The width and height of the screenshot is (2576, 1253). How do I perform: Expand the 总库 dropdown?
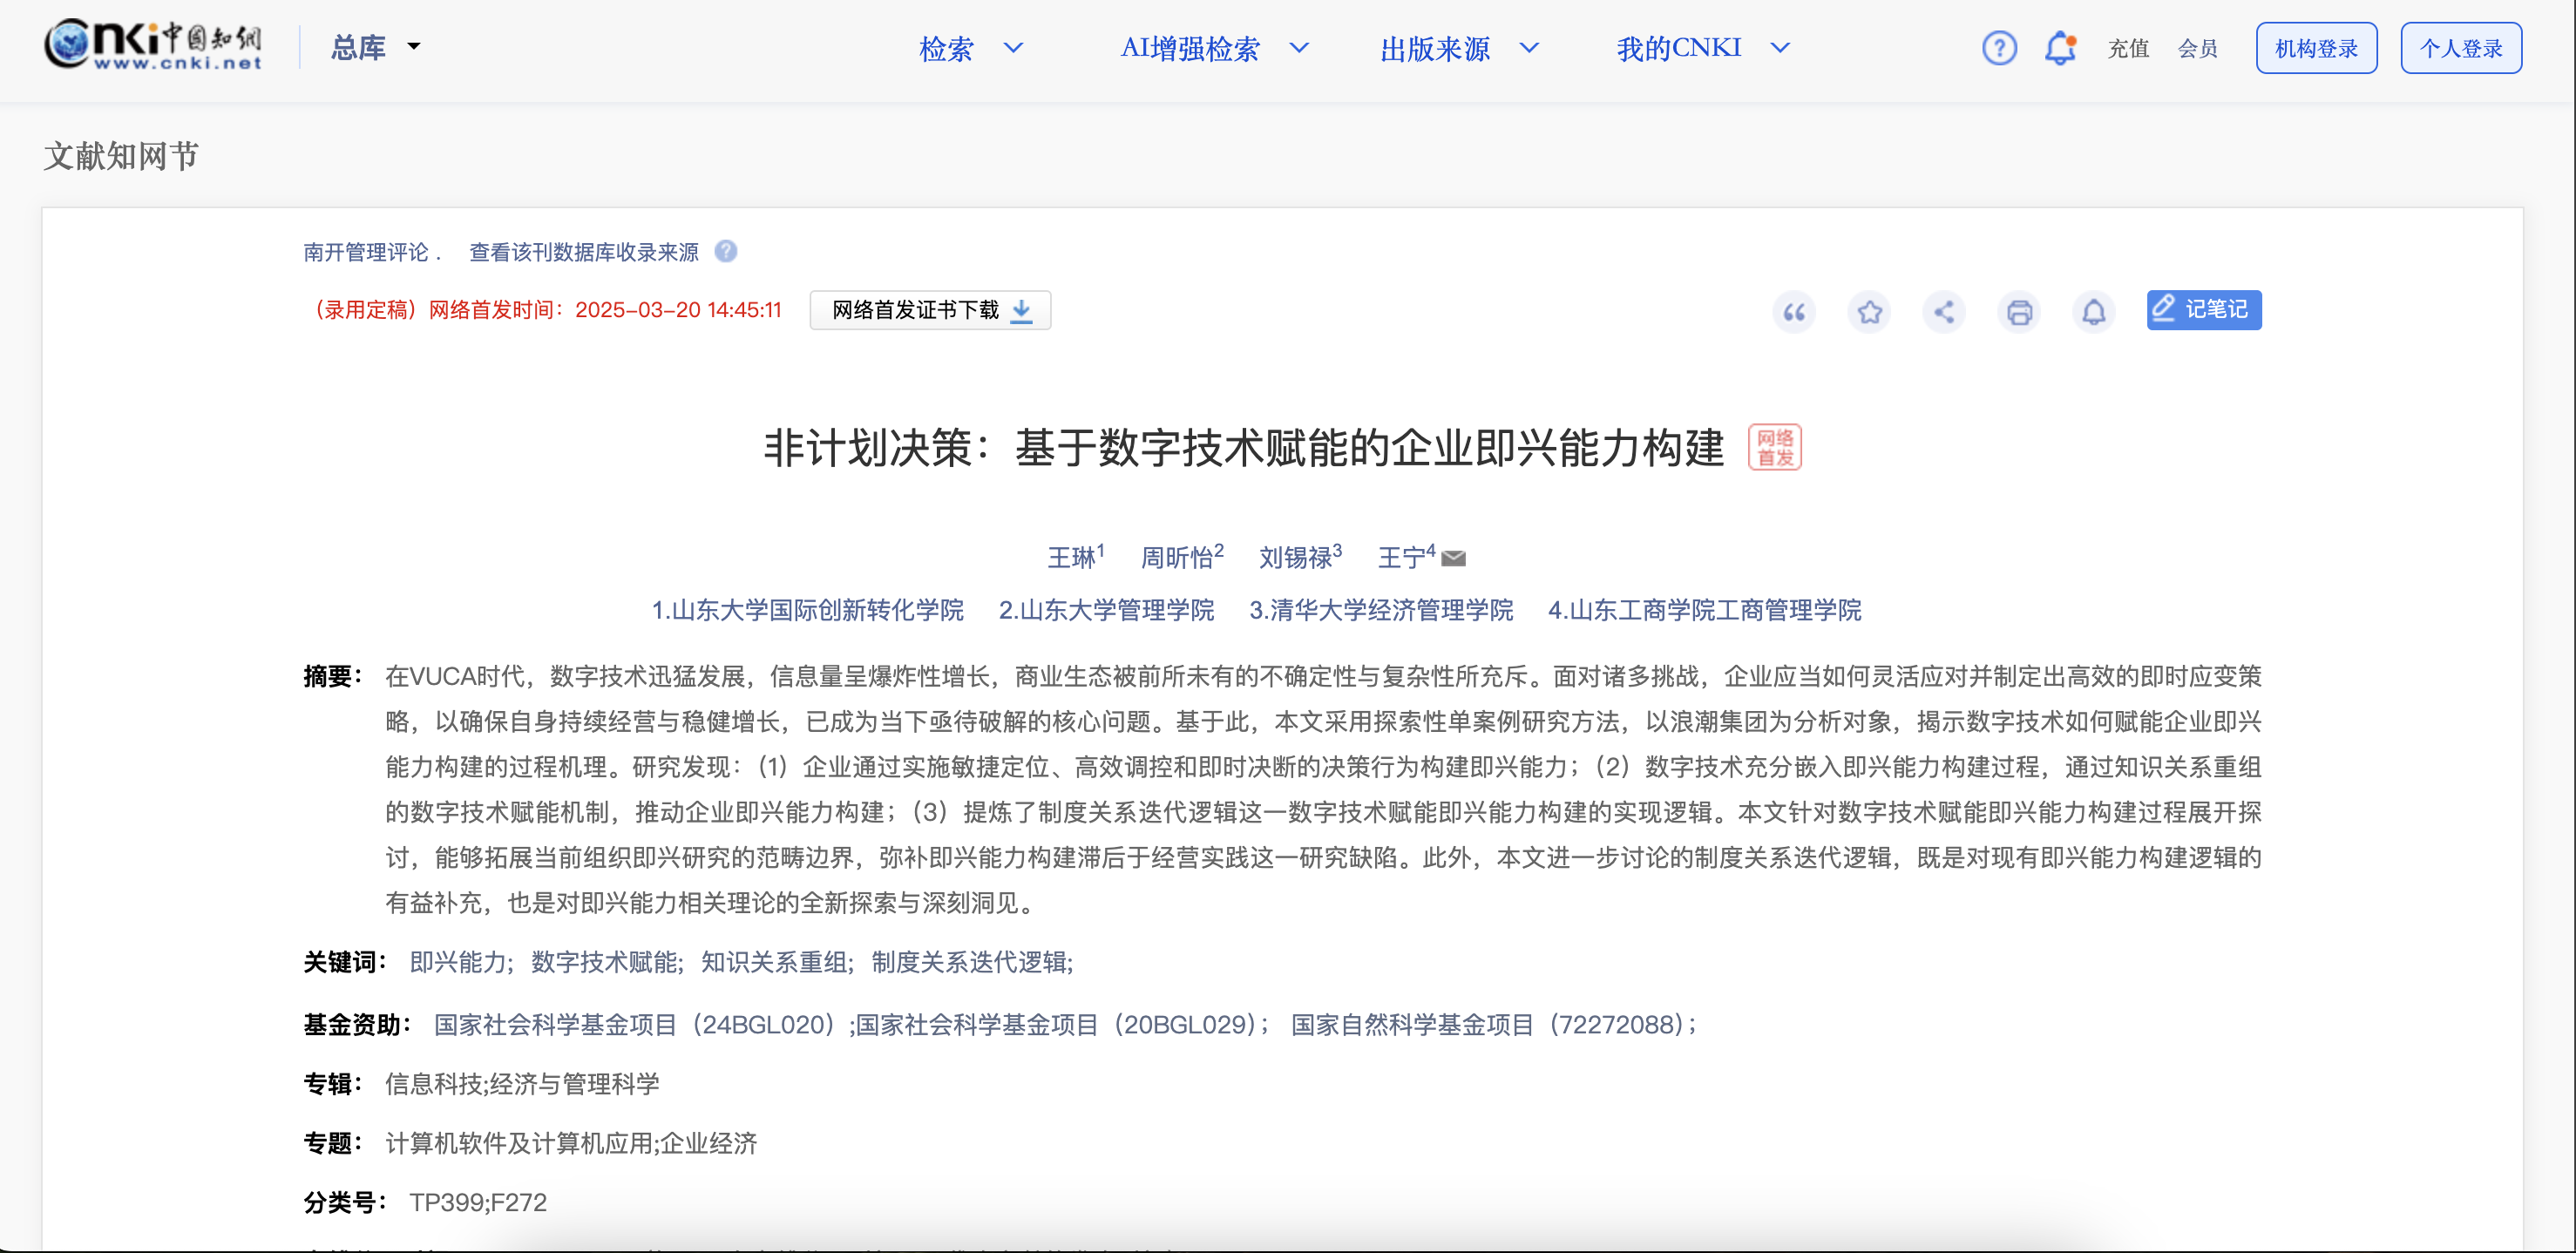(x=375, y=47)
